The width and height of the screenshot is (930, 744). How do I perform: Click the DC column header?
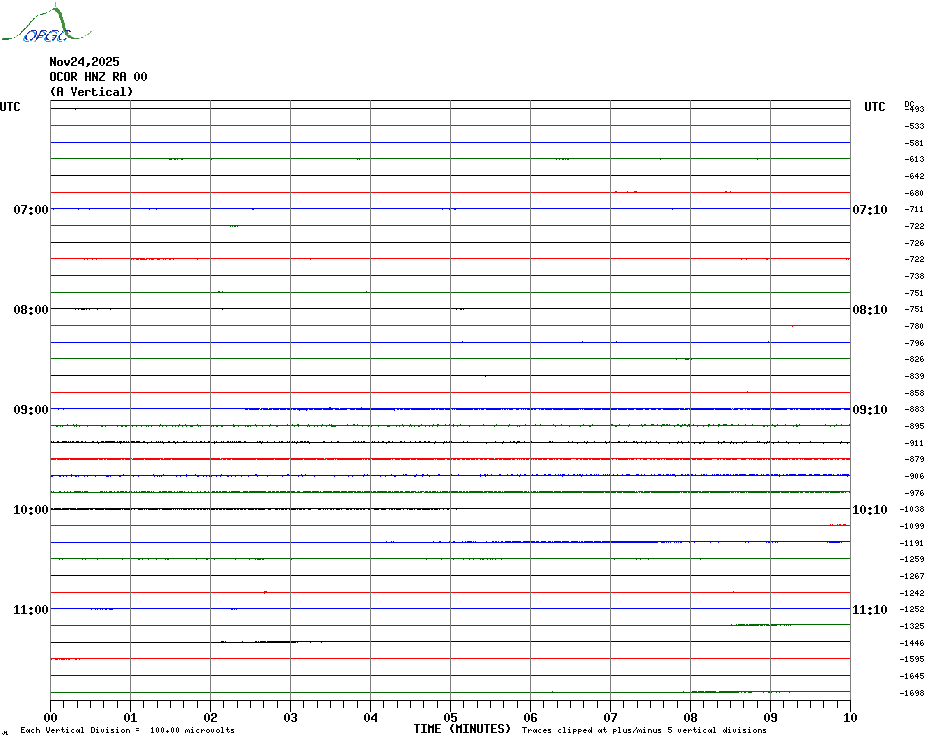[x=909, y=103]
